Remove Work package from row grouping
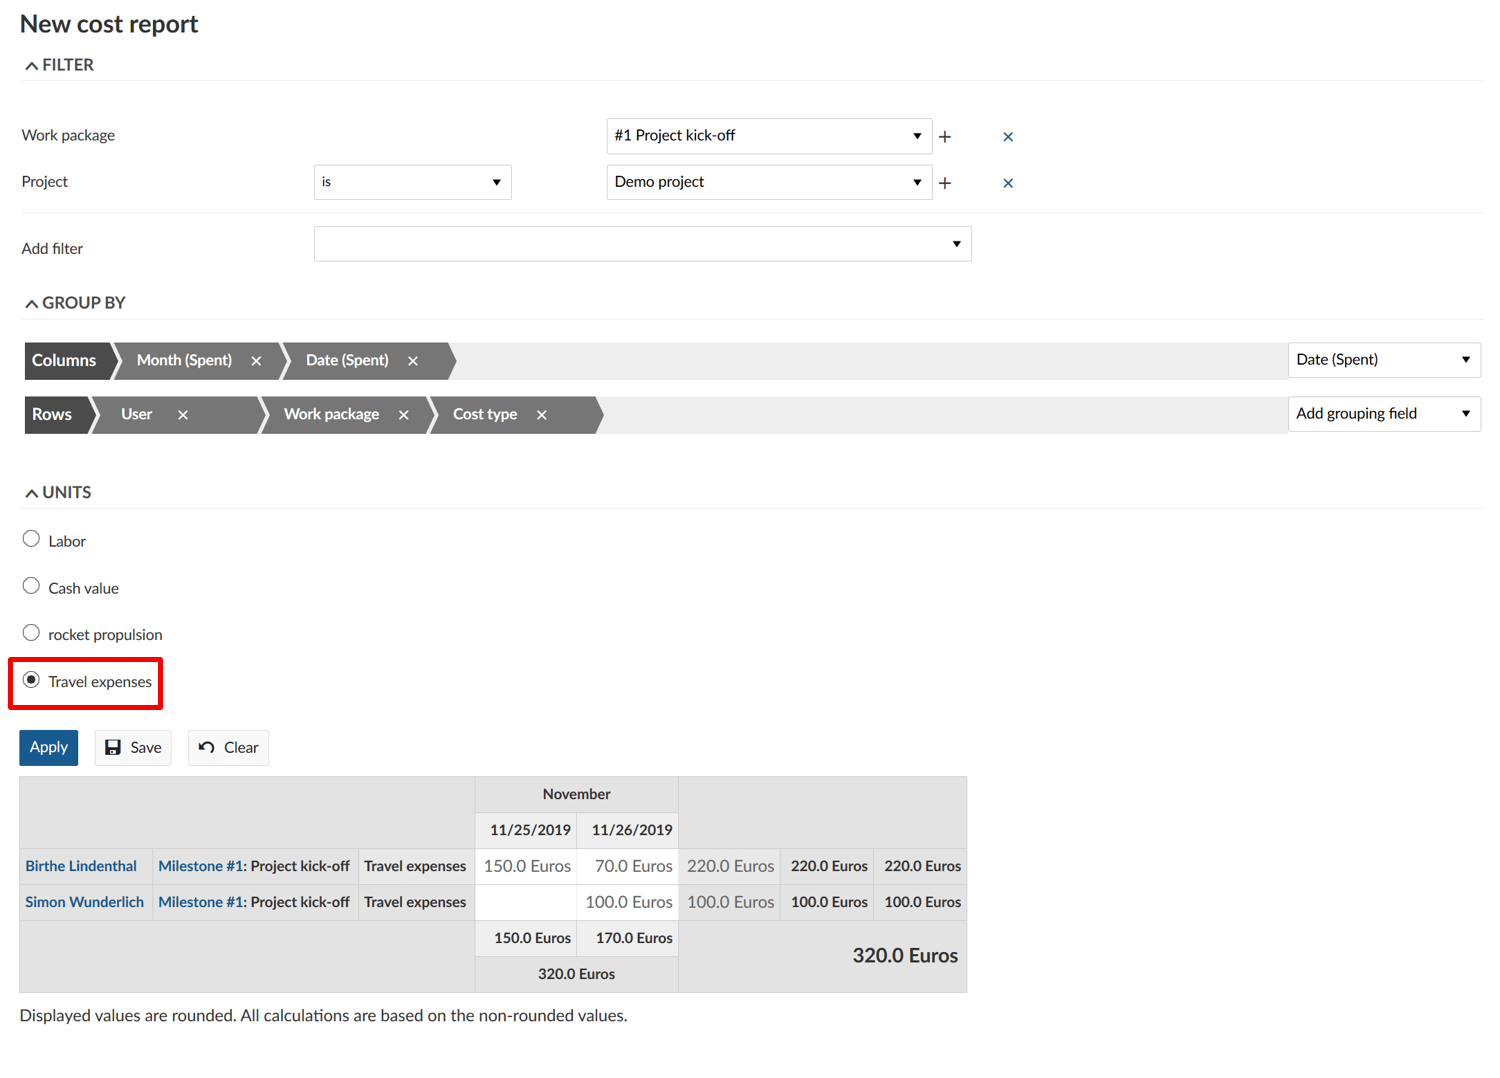 click(404, 415)
